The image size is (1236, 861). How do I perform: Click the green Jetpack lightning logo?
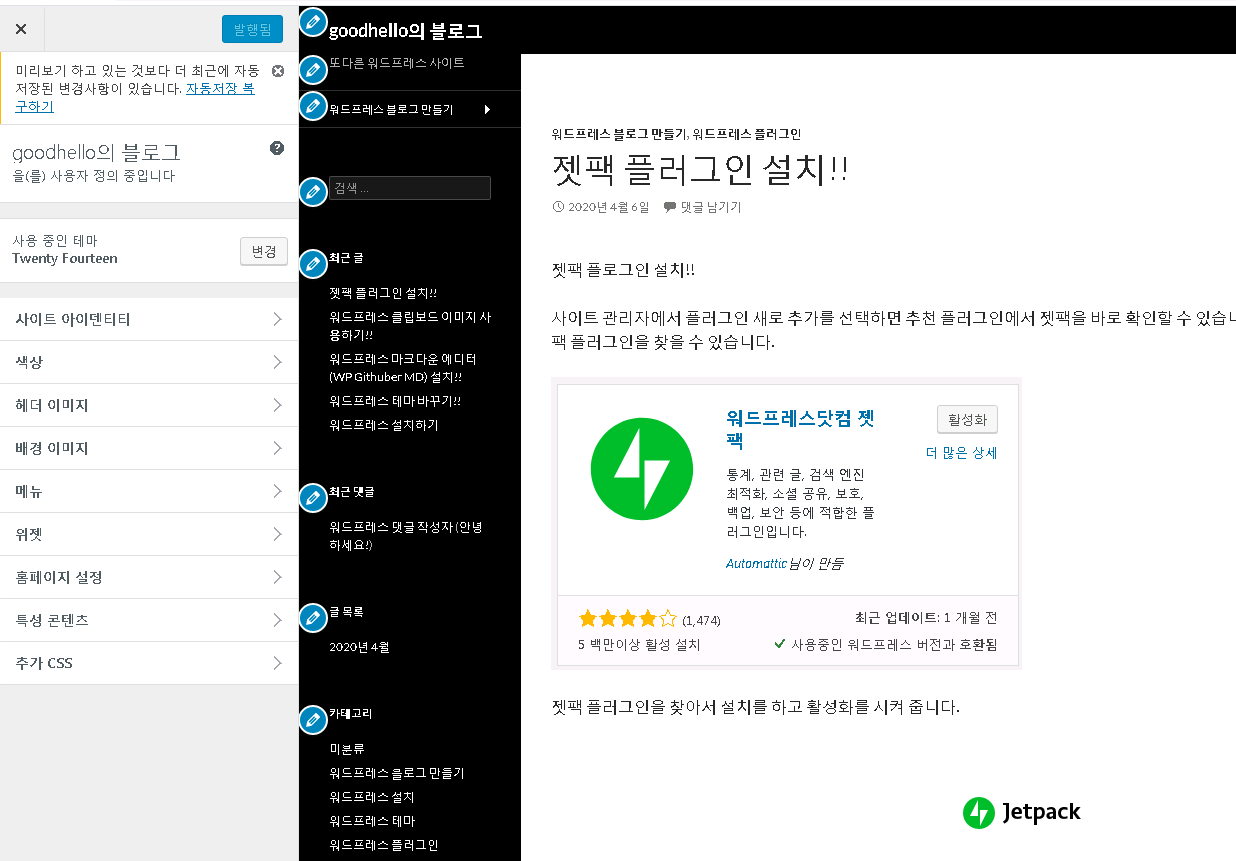coord(642,469)
